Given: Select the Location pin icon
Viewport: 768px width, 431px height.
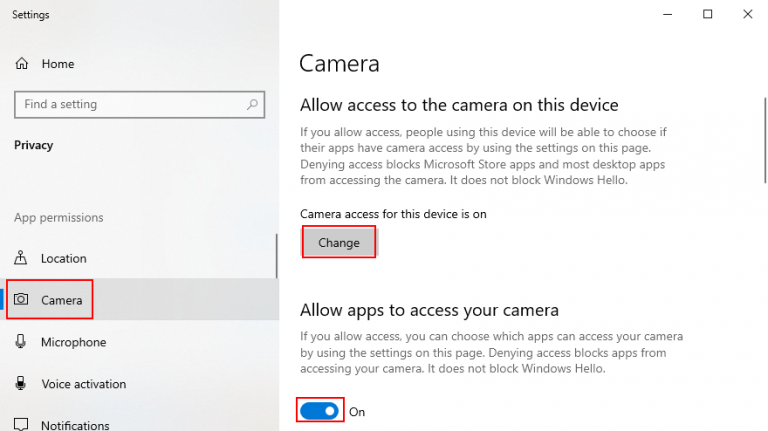Looking at the screenshot, I should pyautogui.click(x=22, y=258).
